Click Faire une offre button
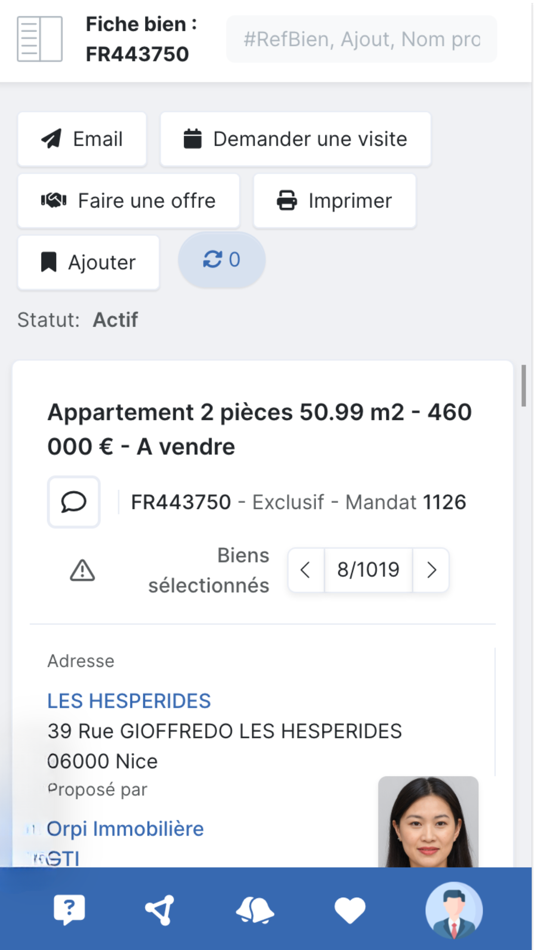Image resolution: width=534 pixels, height=950 pixels. [x=128, y=201]
